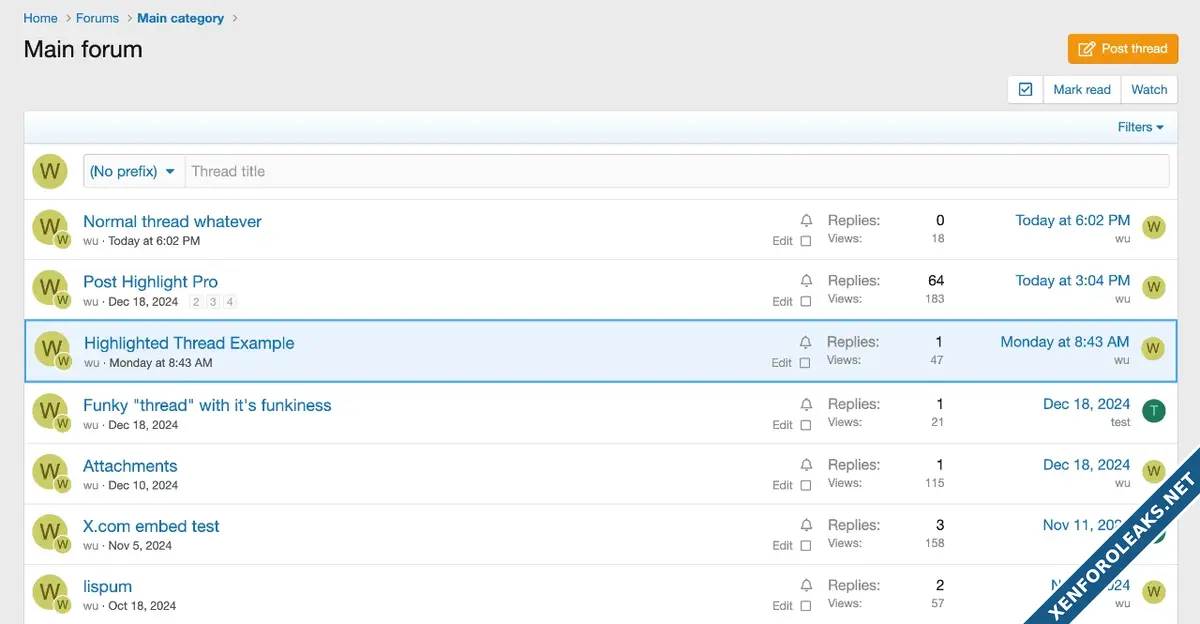This screenshot has height=624, width=1200.
Task: Check the X.com embed test thread checkbox
Action: click(806, 546)
